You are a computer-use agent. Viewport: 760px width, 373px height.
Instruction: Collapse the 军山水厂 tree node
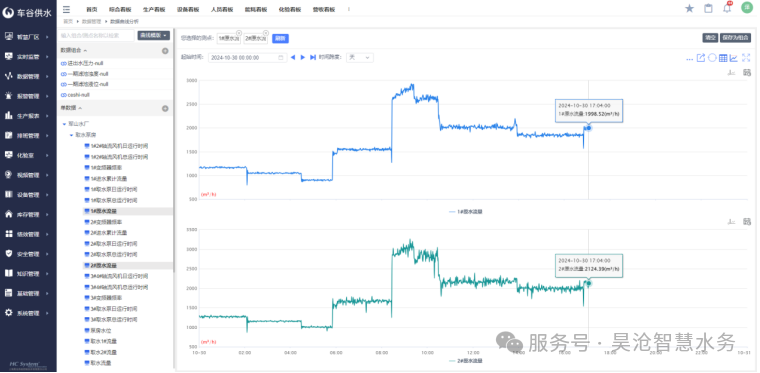coord(64,124)
